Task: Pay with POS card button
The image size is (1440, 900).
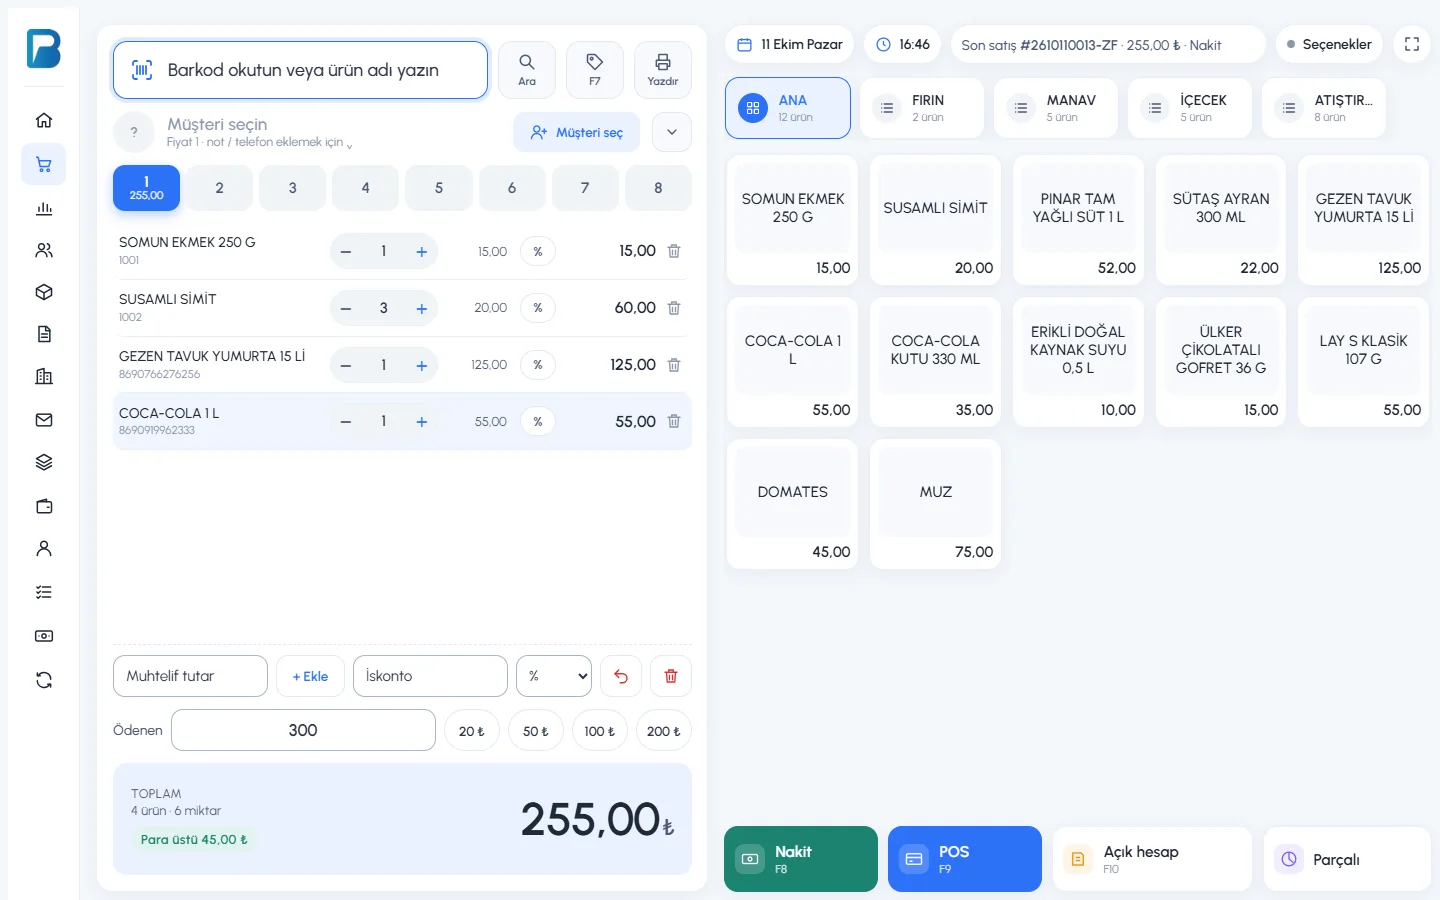Action: [965, 859]
